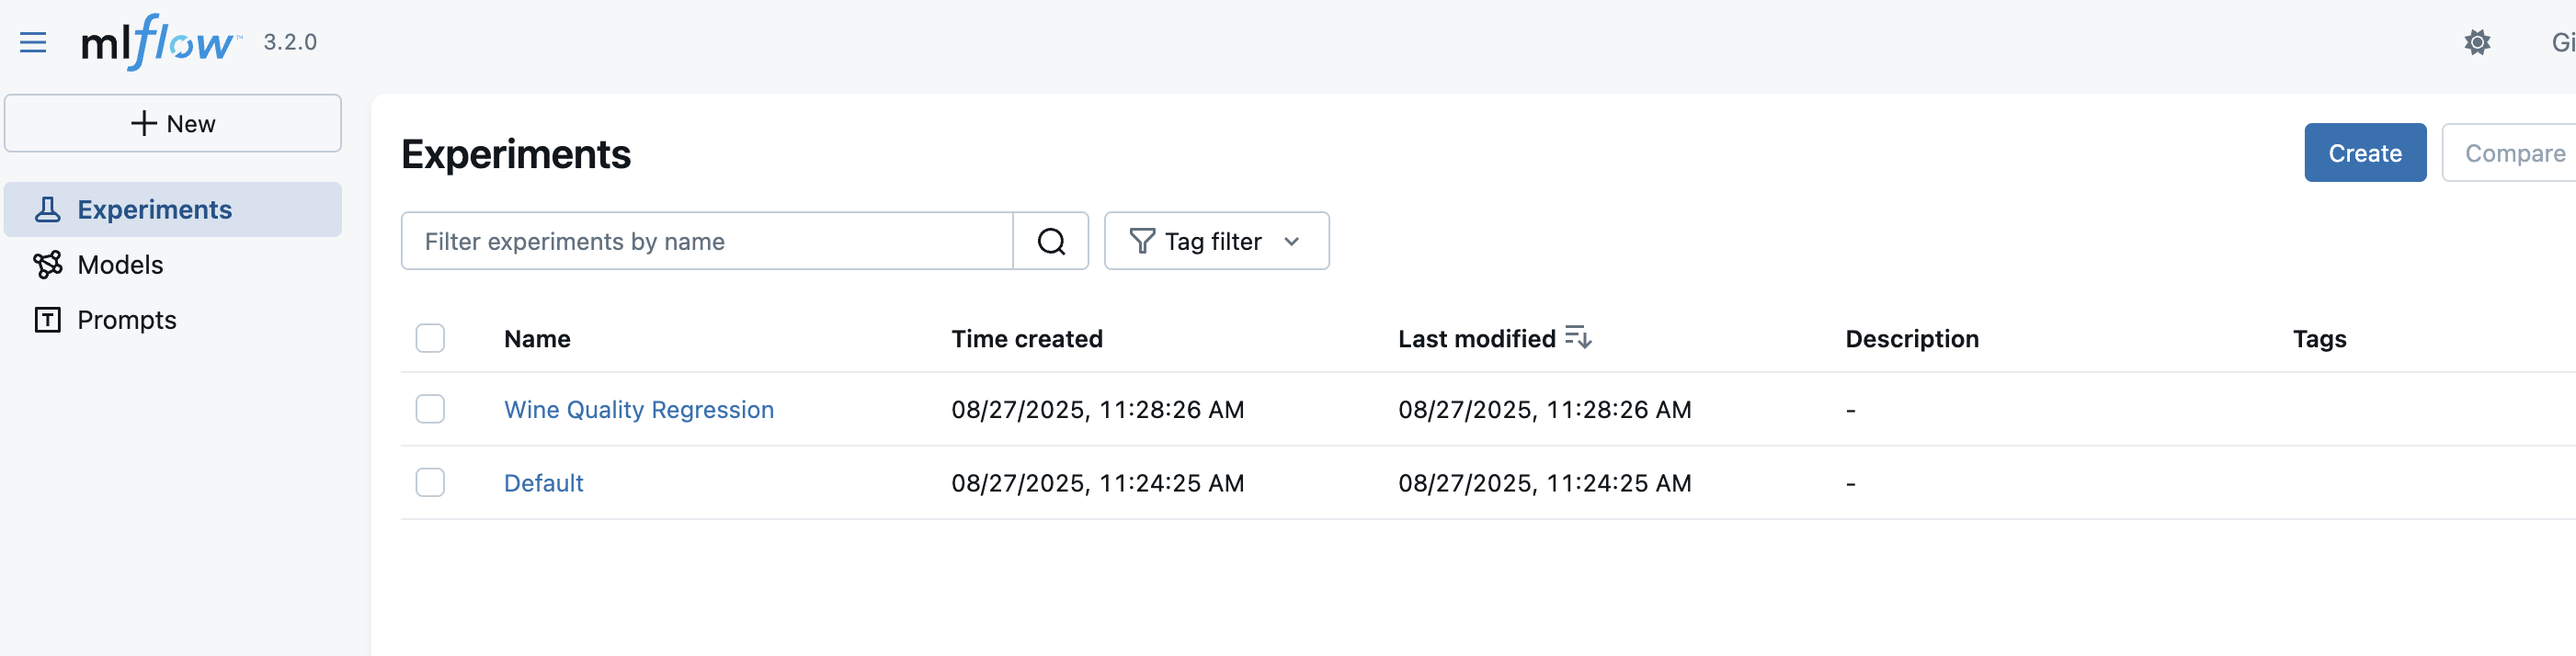Click the blue Create button
This screenshot has width=2576, height=656.
[2364, 153]
